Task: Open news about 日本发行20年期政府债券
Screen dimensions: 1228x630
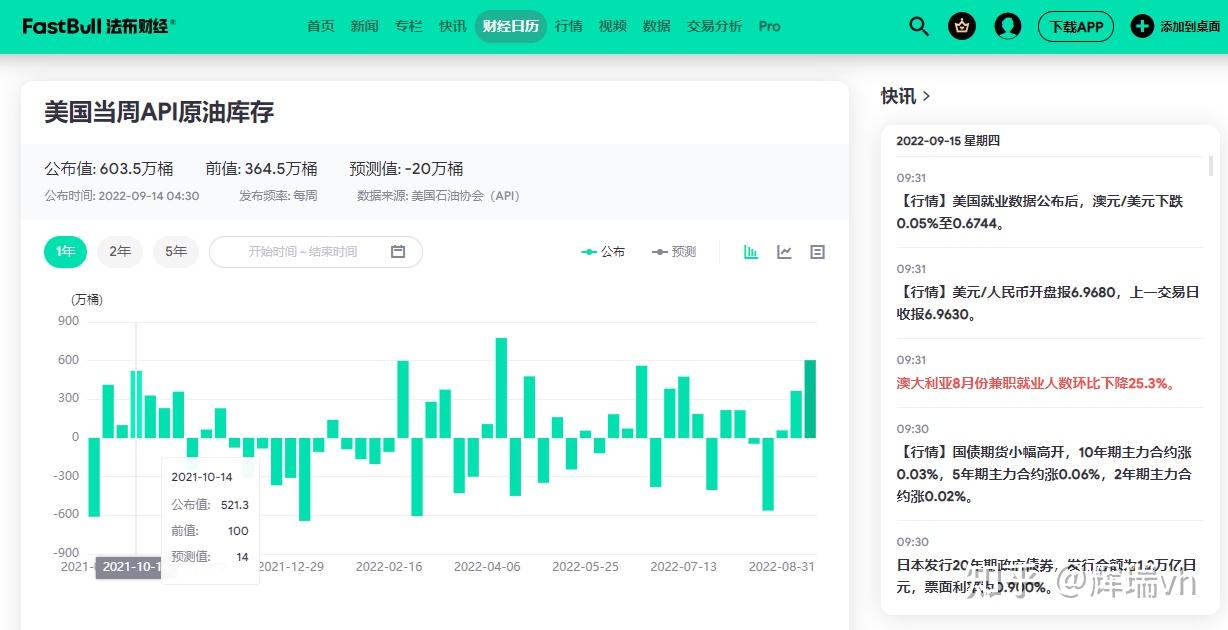Action: click(x=1048, y=575)
